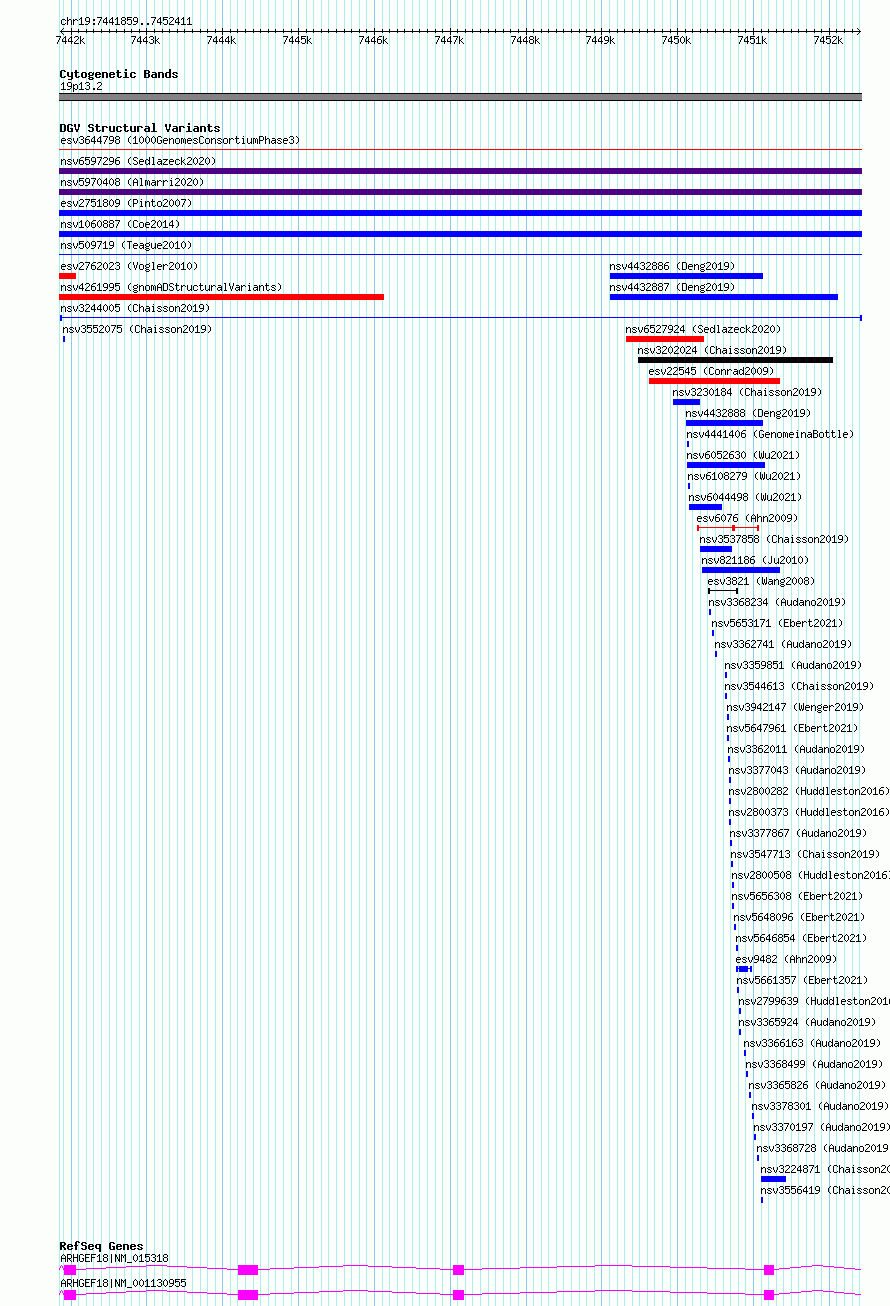Screen dimensions: 890x1306
Task: Click the esv2751809 (Pinto2007) label
Action: [x=126, y=203]
